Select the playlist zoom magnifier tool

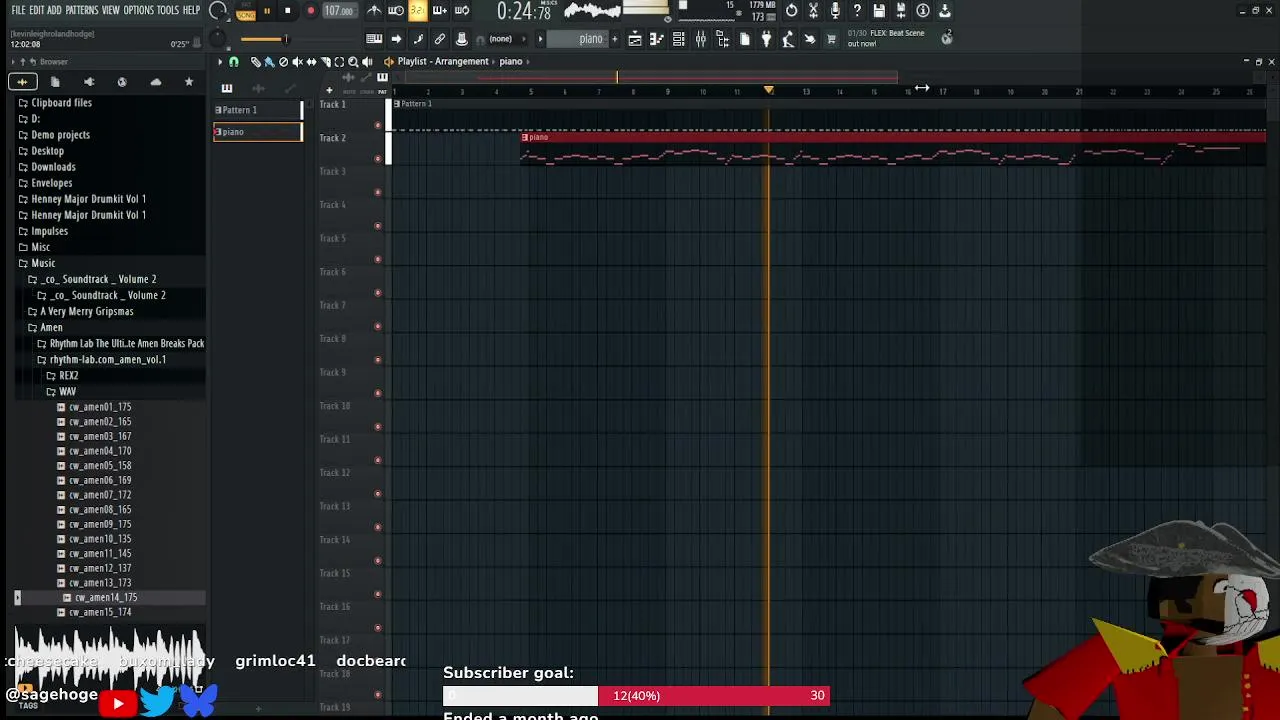(x=353, y=62)
